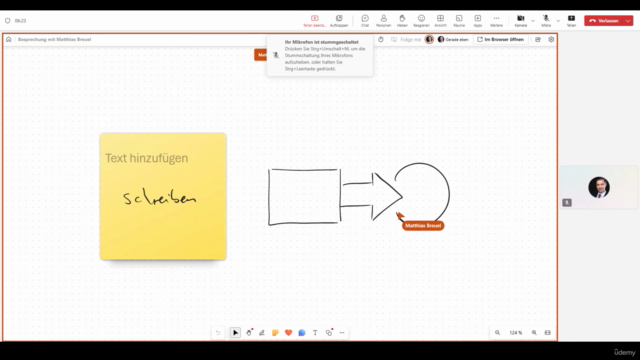Open the whiteboard share link icon

click(538, 40)
